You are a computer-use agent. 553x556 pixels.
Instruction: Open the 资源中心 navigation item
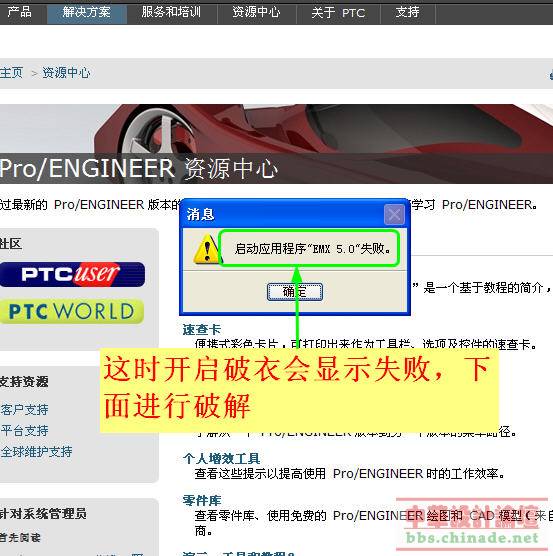tap(256, 13)
